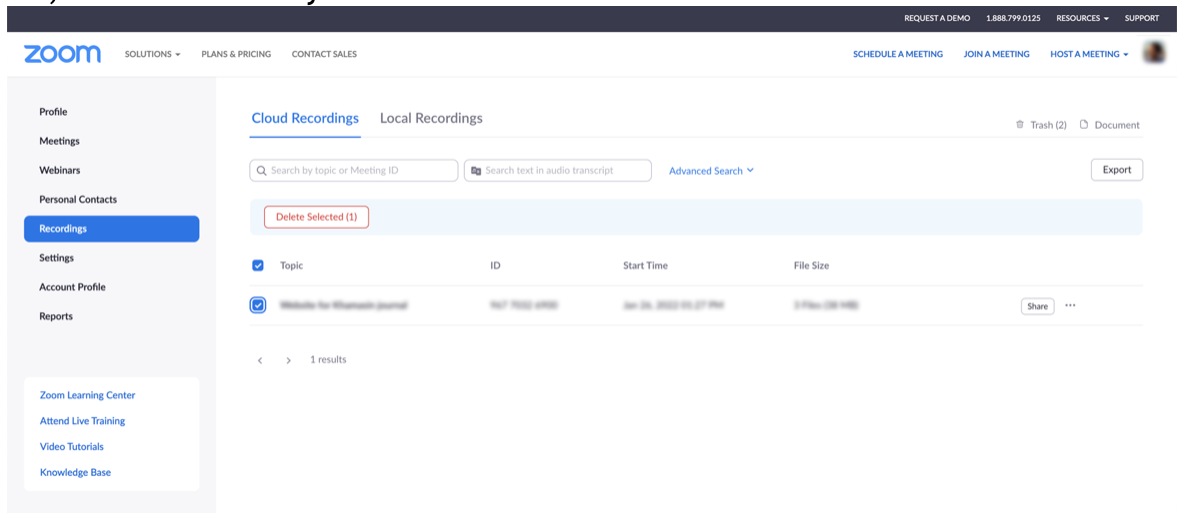The image size is (1184, 516).
Task: Click the magnifier icon in topic search
Action: point(262,171)
